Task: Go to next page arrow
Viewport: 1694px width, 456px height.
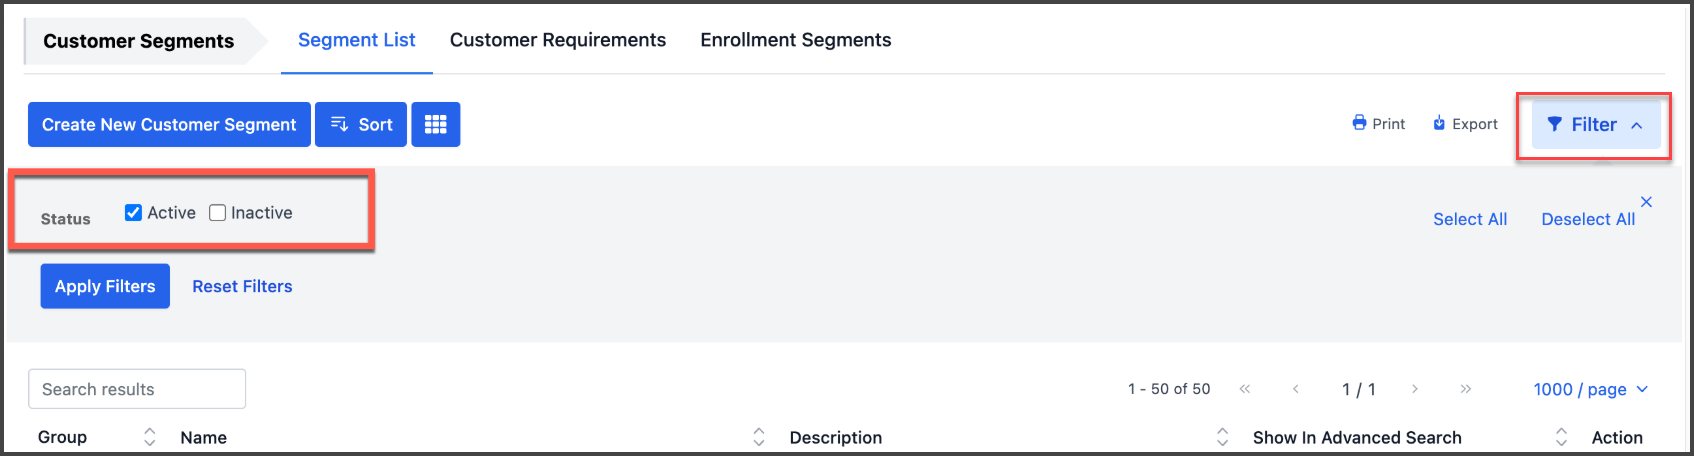Action: pos(1415,389)
